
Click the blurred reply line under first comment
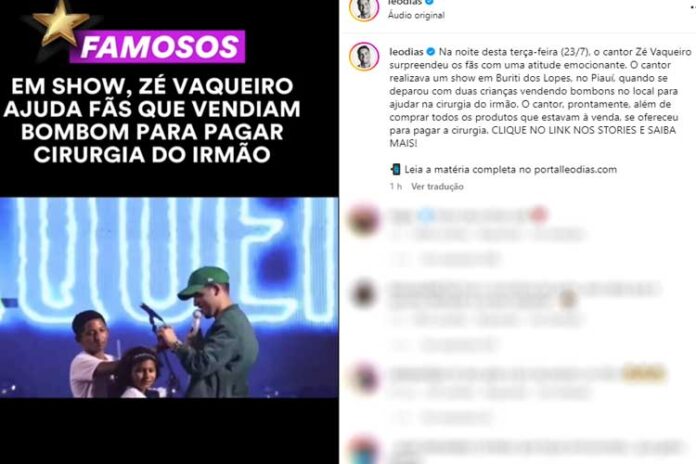pos(459,259)
